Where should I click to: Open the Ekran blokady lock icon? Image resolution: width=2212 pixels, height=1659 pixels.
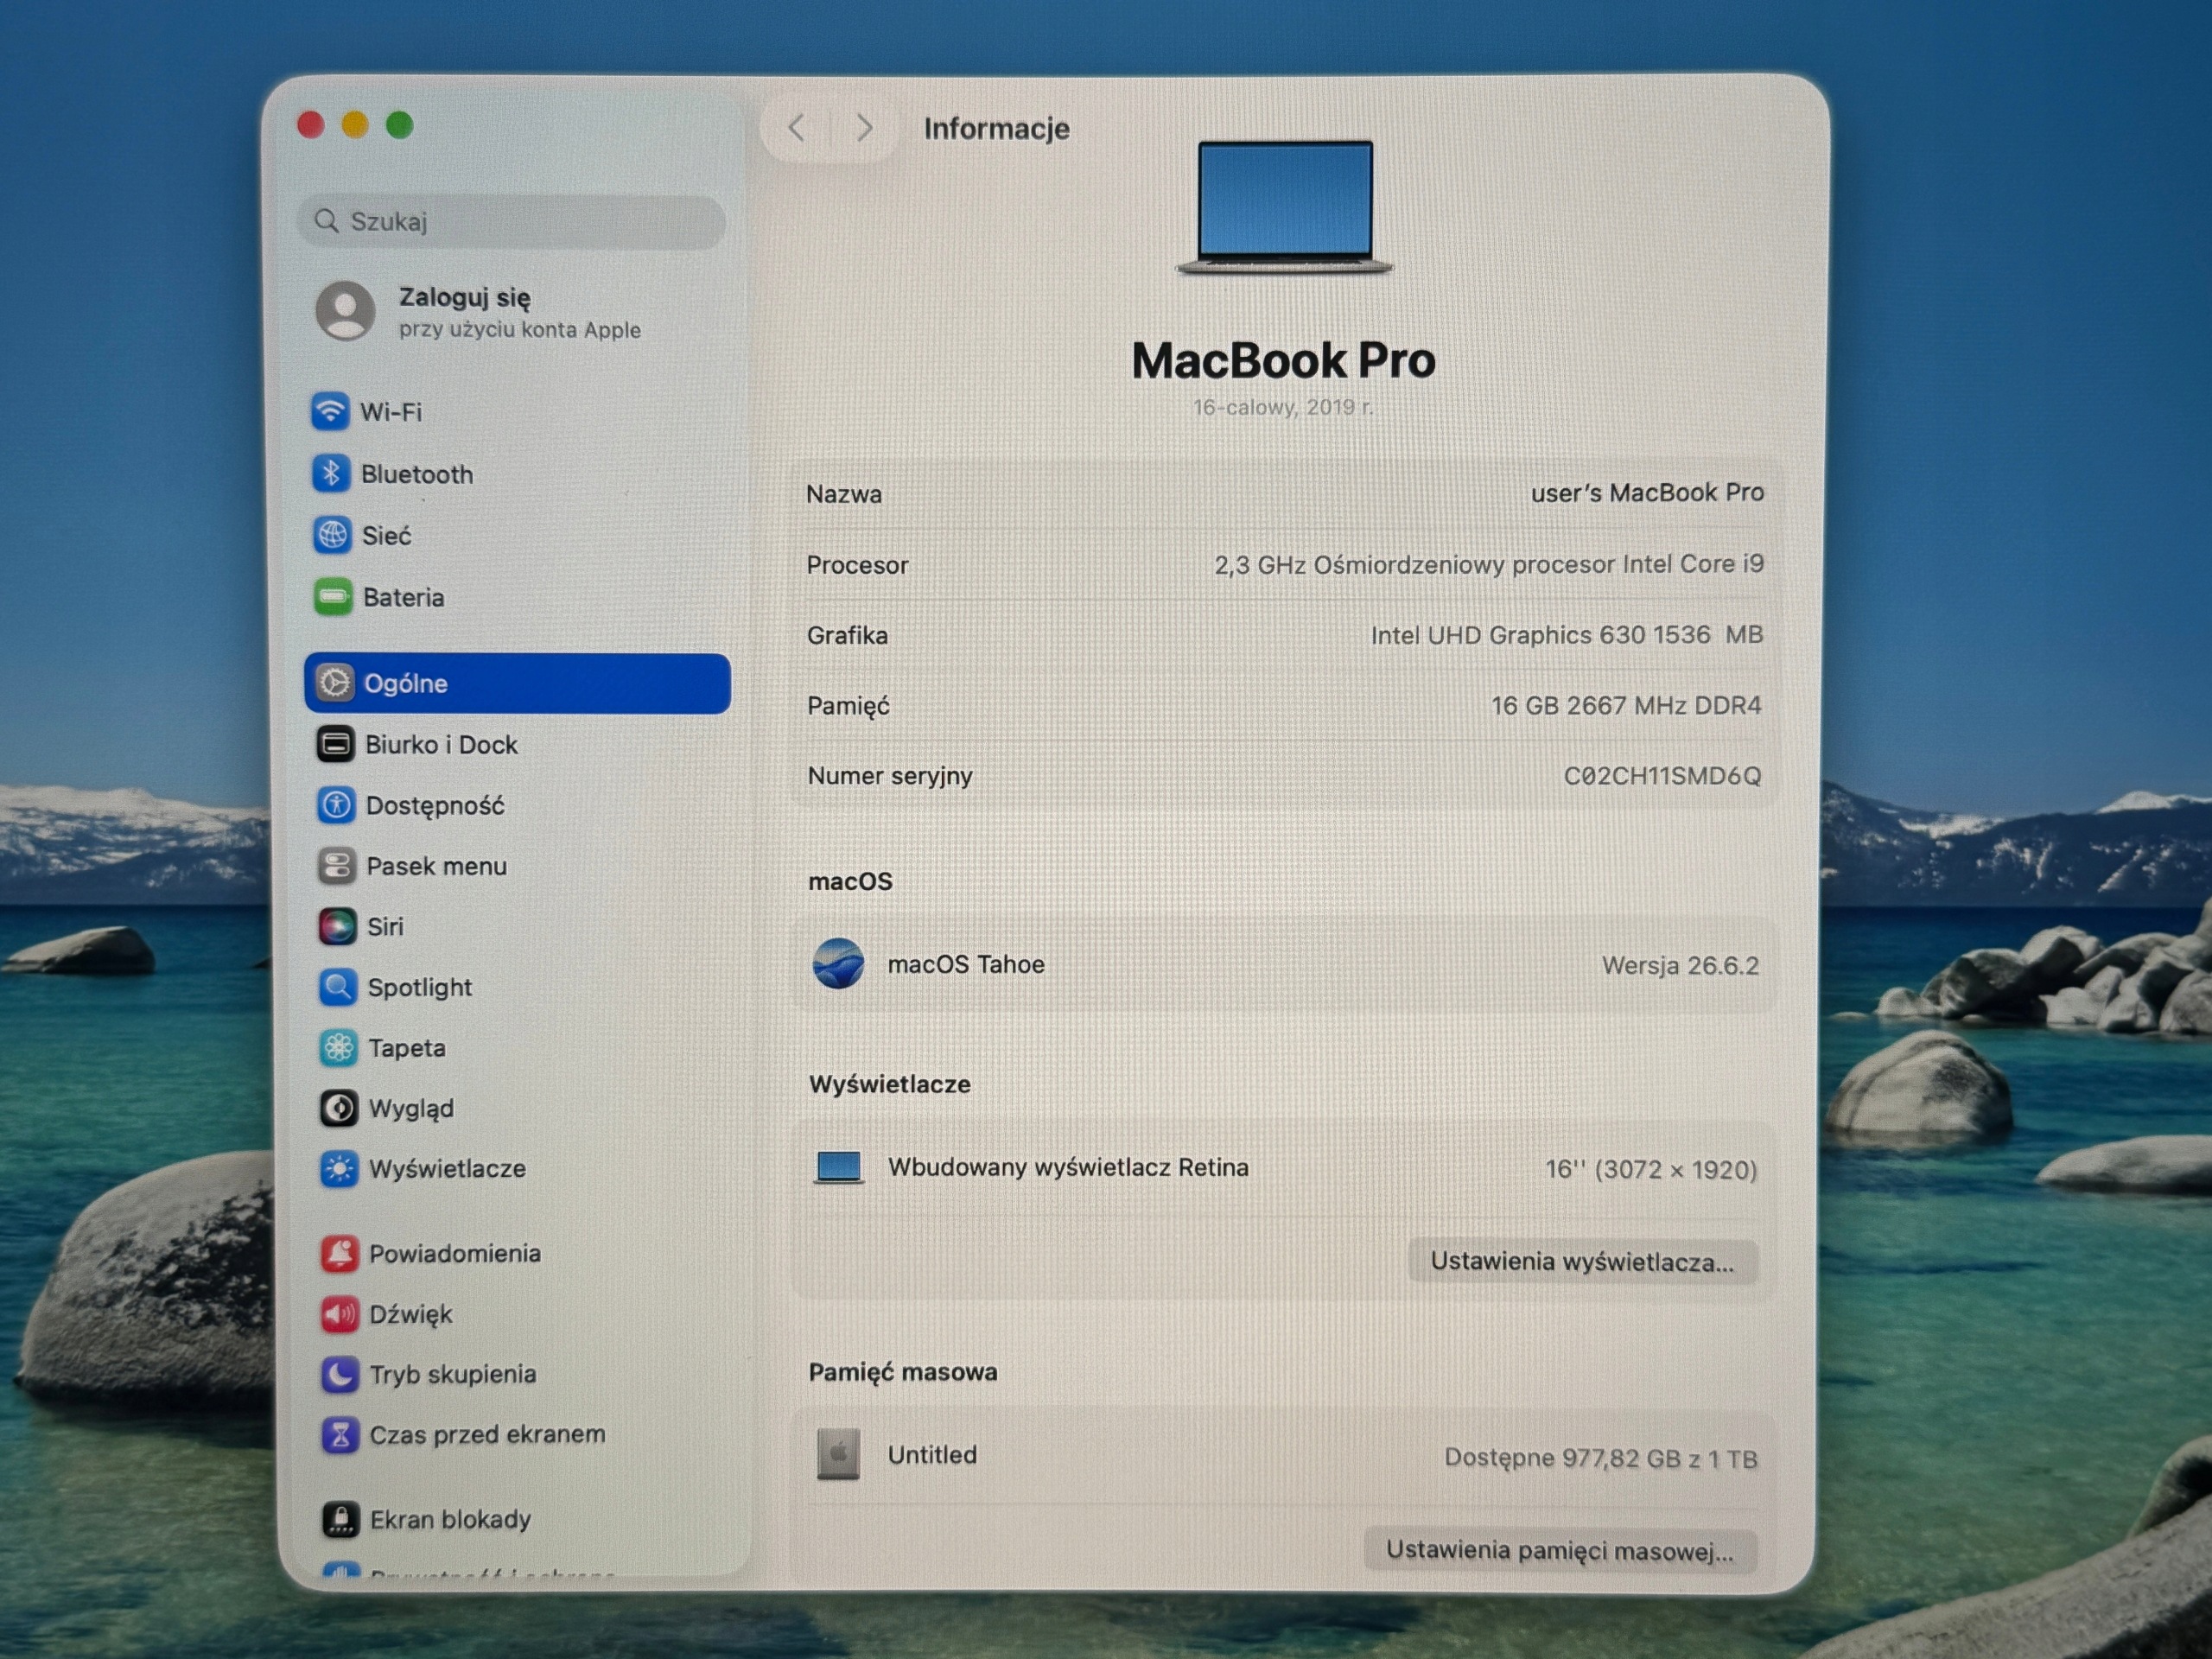[x=341, y=1519]
